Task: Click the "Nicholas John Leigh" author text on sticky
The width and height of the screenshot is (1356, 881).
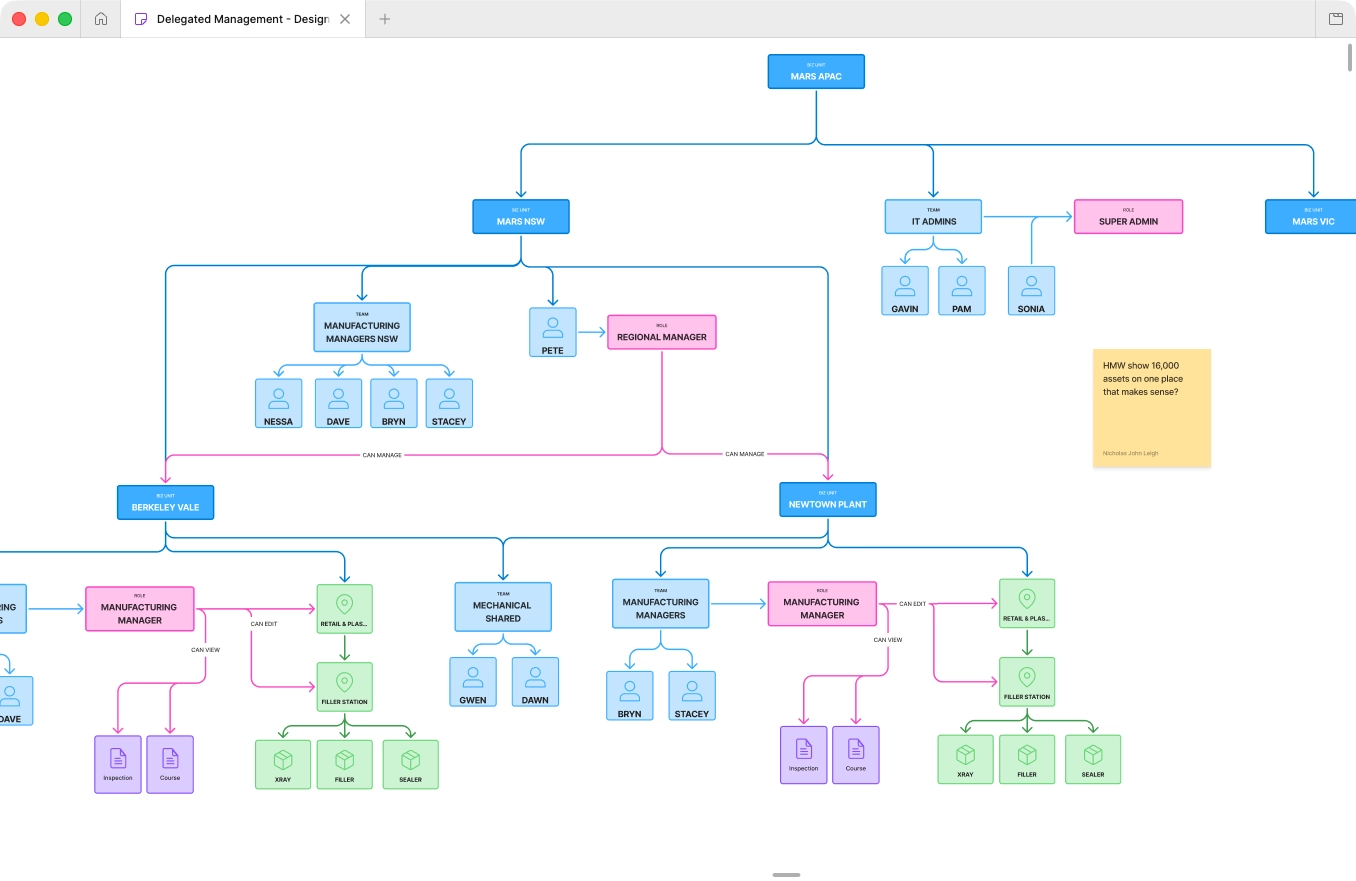Action: 1130,453
